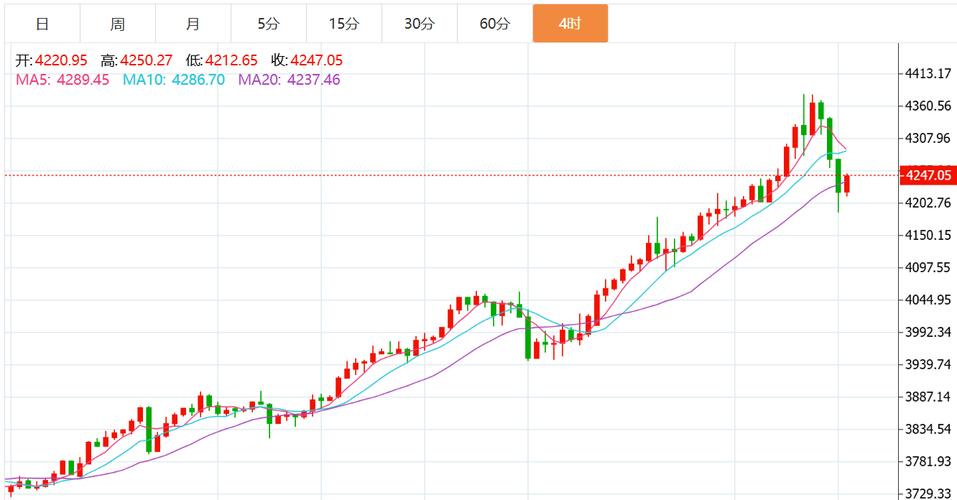Viewport: 957px width, 500px height.
Task: Select the 15分 interval tab
Action: [x=343, y=24]
